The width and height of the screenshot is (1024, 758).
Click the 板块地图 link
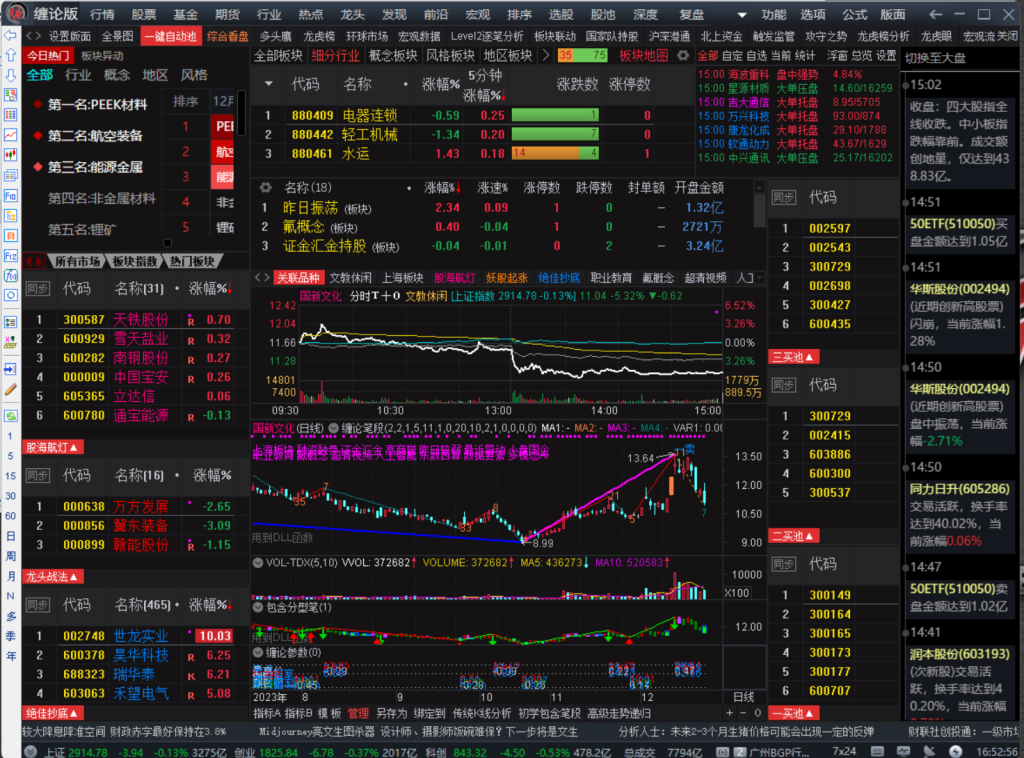(643, 55)
